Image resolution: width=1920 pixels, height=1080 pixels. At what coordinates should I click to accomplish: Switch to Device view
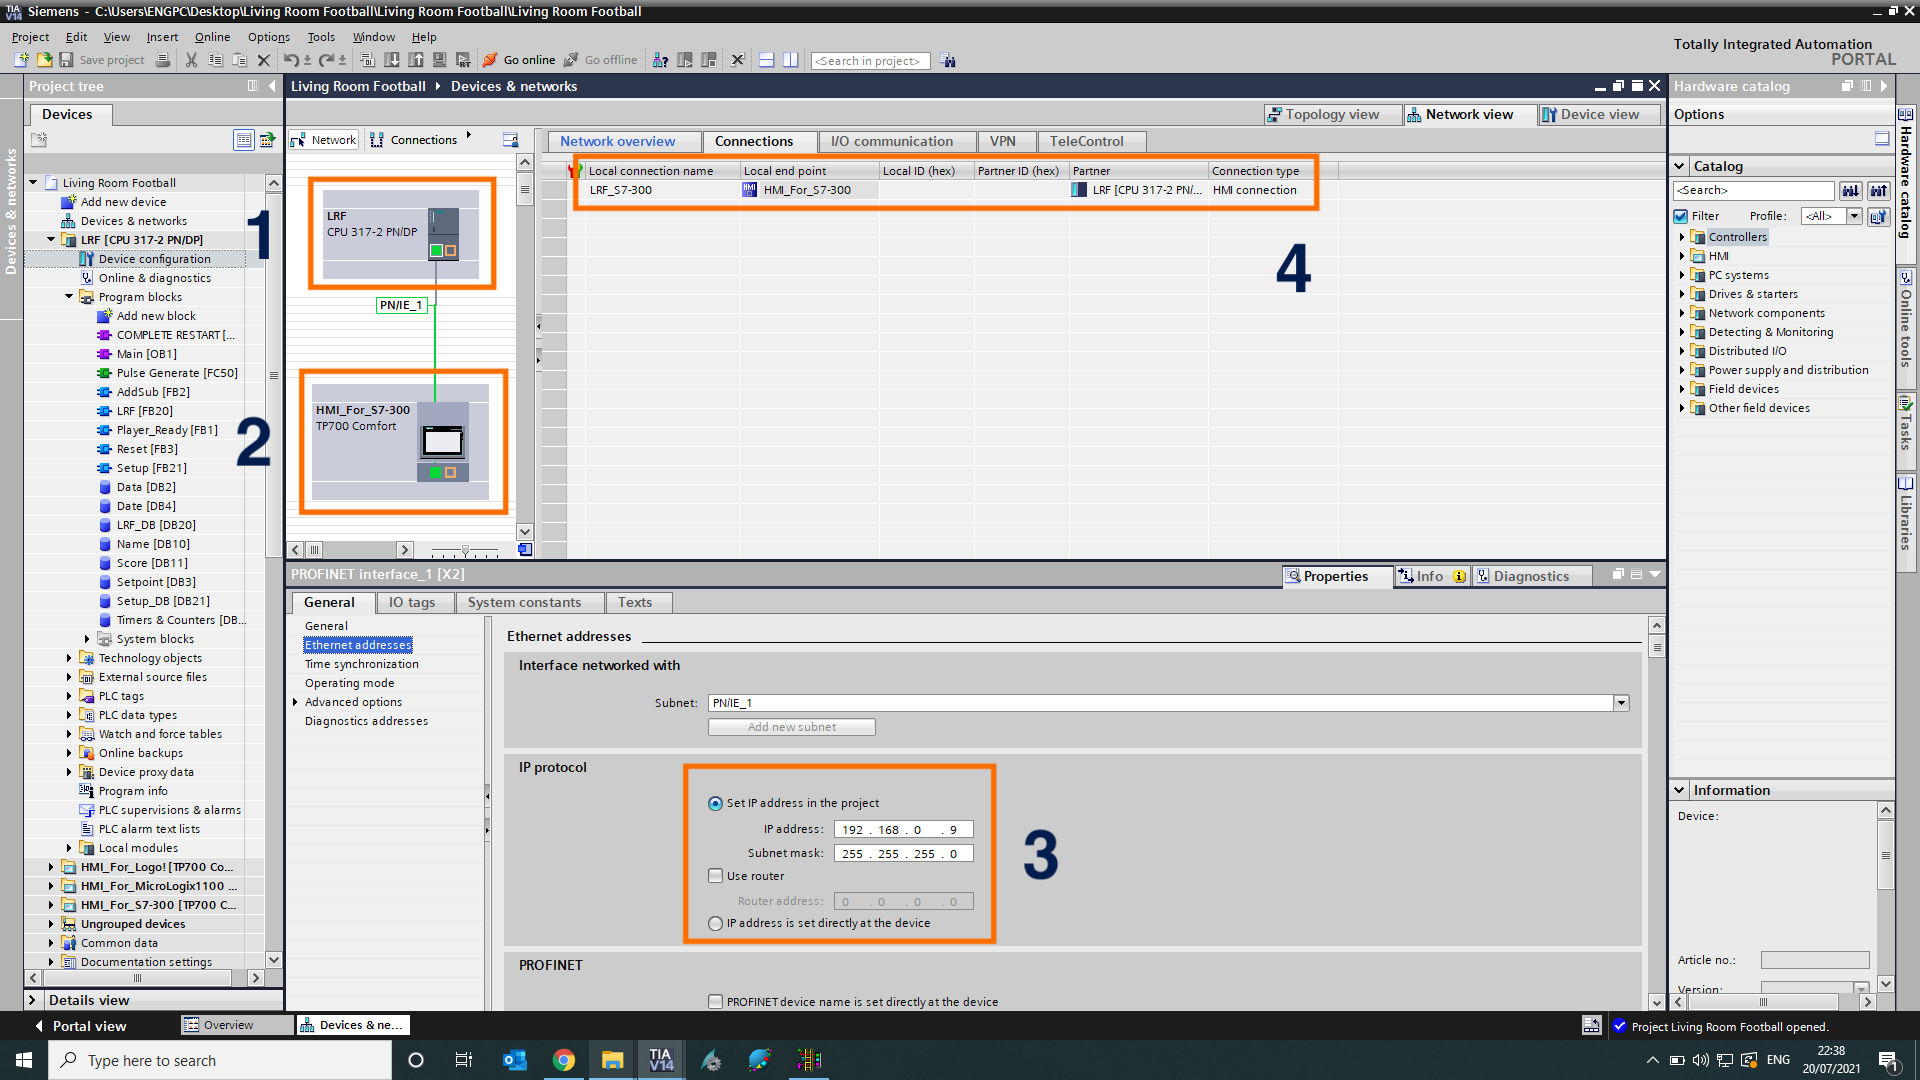tap(1598, 114)
